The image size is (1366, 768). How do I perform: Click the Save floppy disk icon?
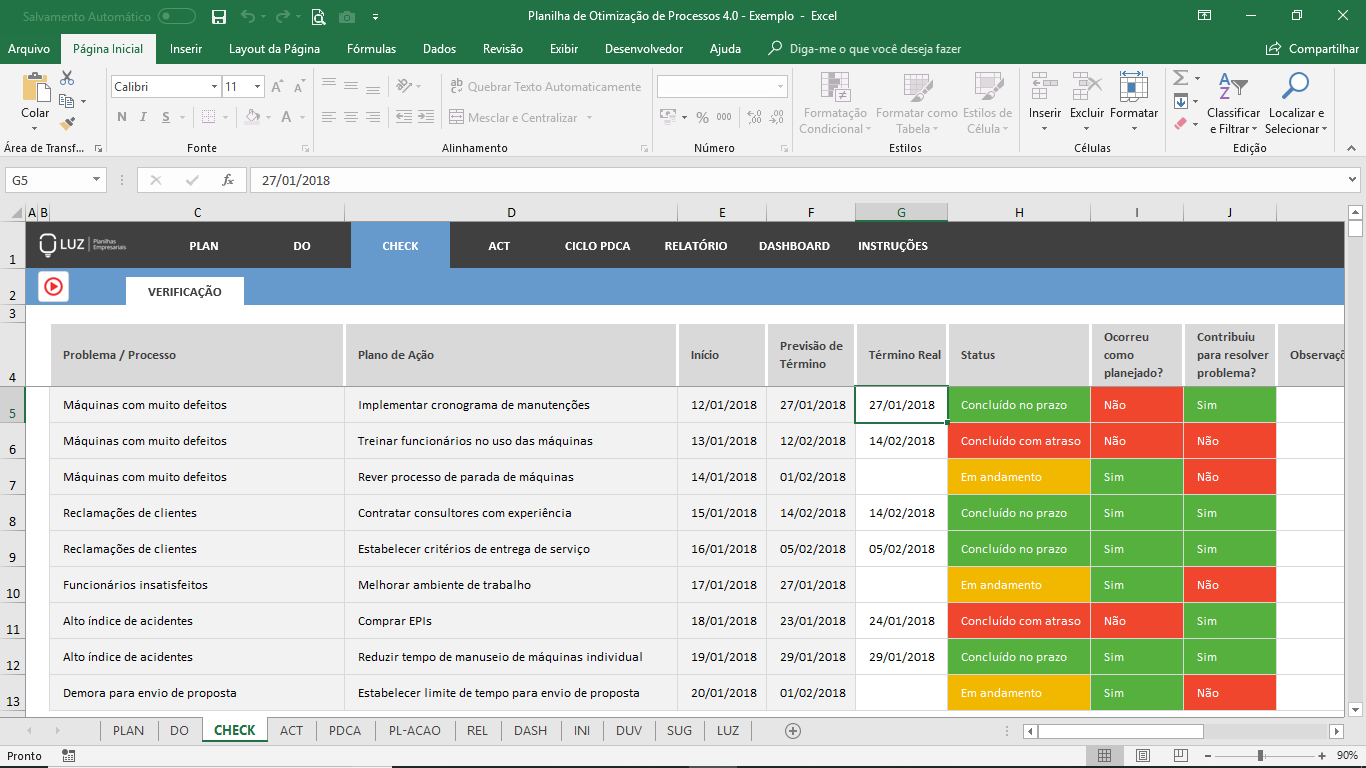point(219,16)
